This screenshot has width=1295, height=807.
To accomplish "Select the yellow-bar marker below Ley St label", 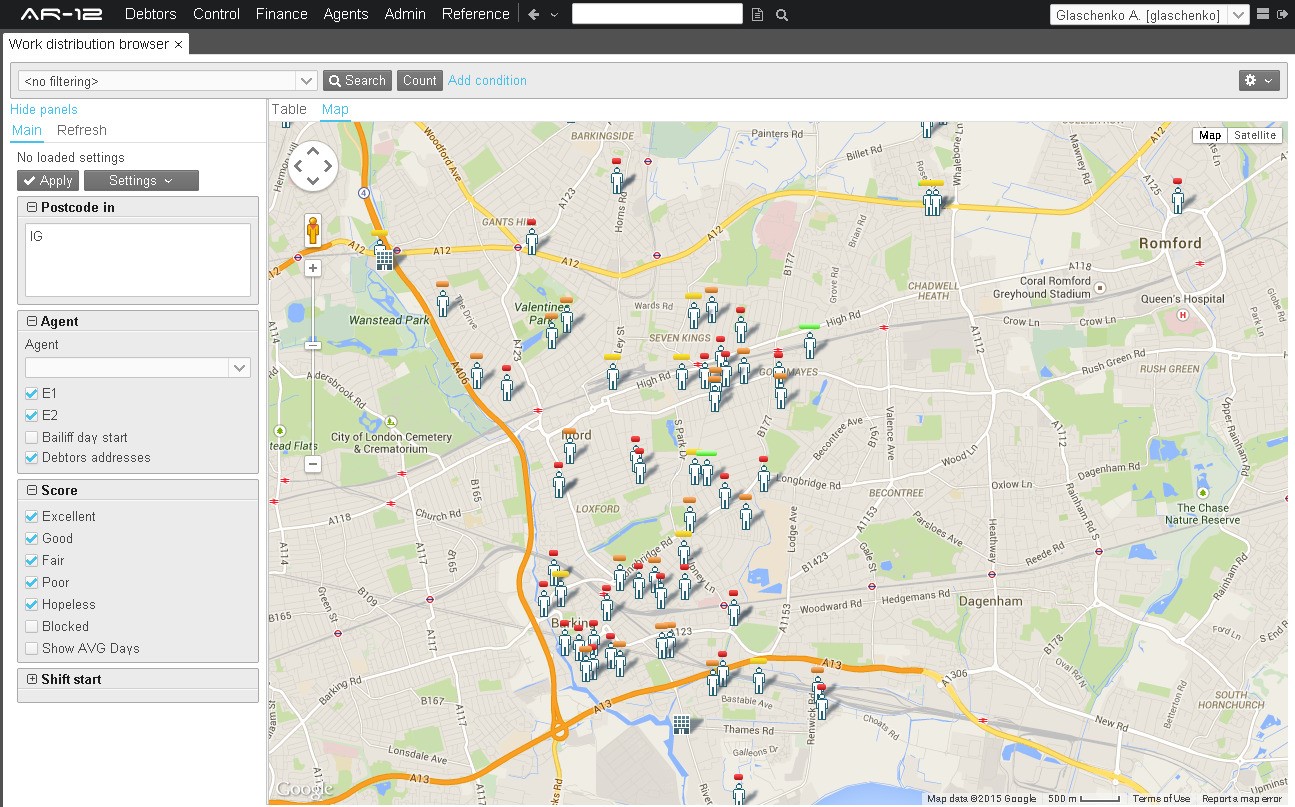I will [612, 373].
